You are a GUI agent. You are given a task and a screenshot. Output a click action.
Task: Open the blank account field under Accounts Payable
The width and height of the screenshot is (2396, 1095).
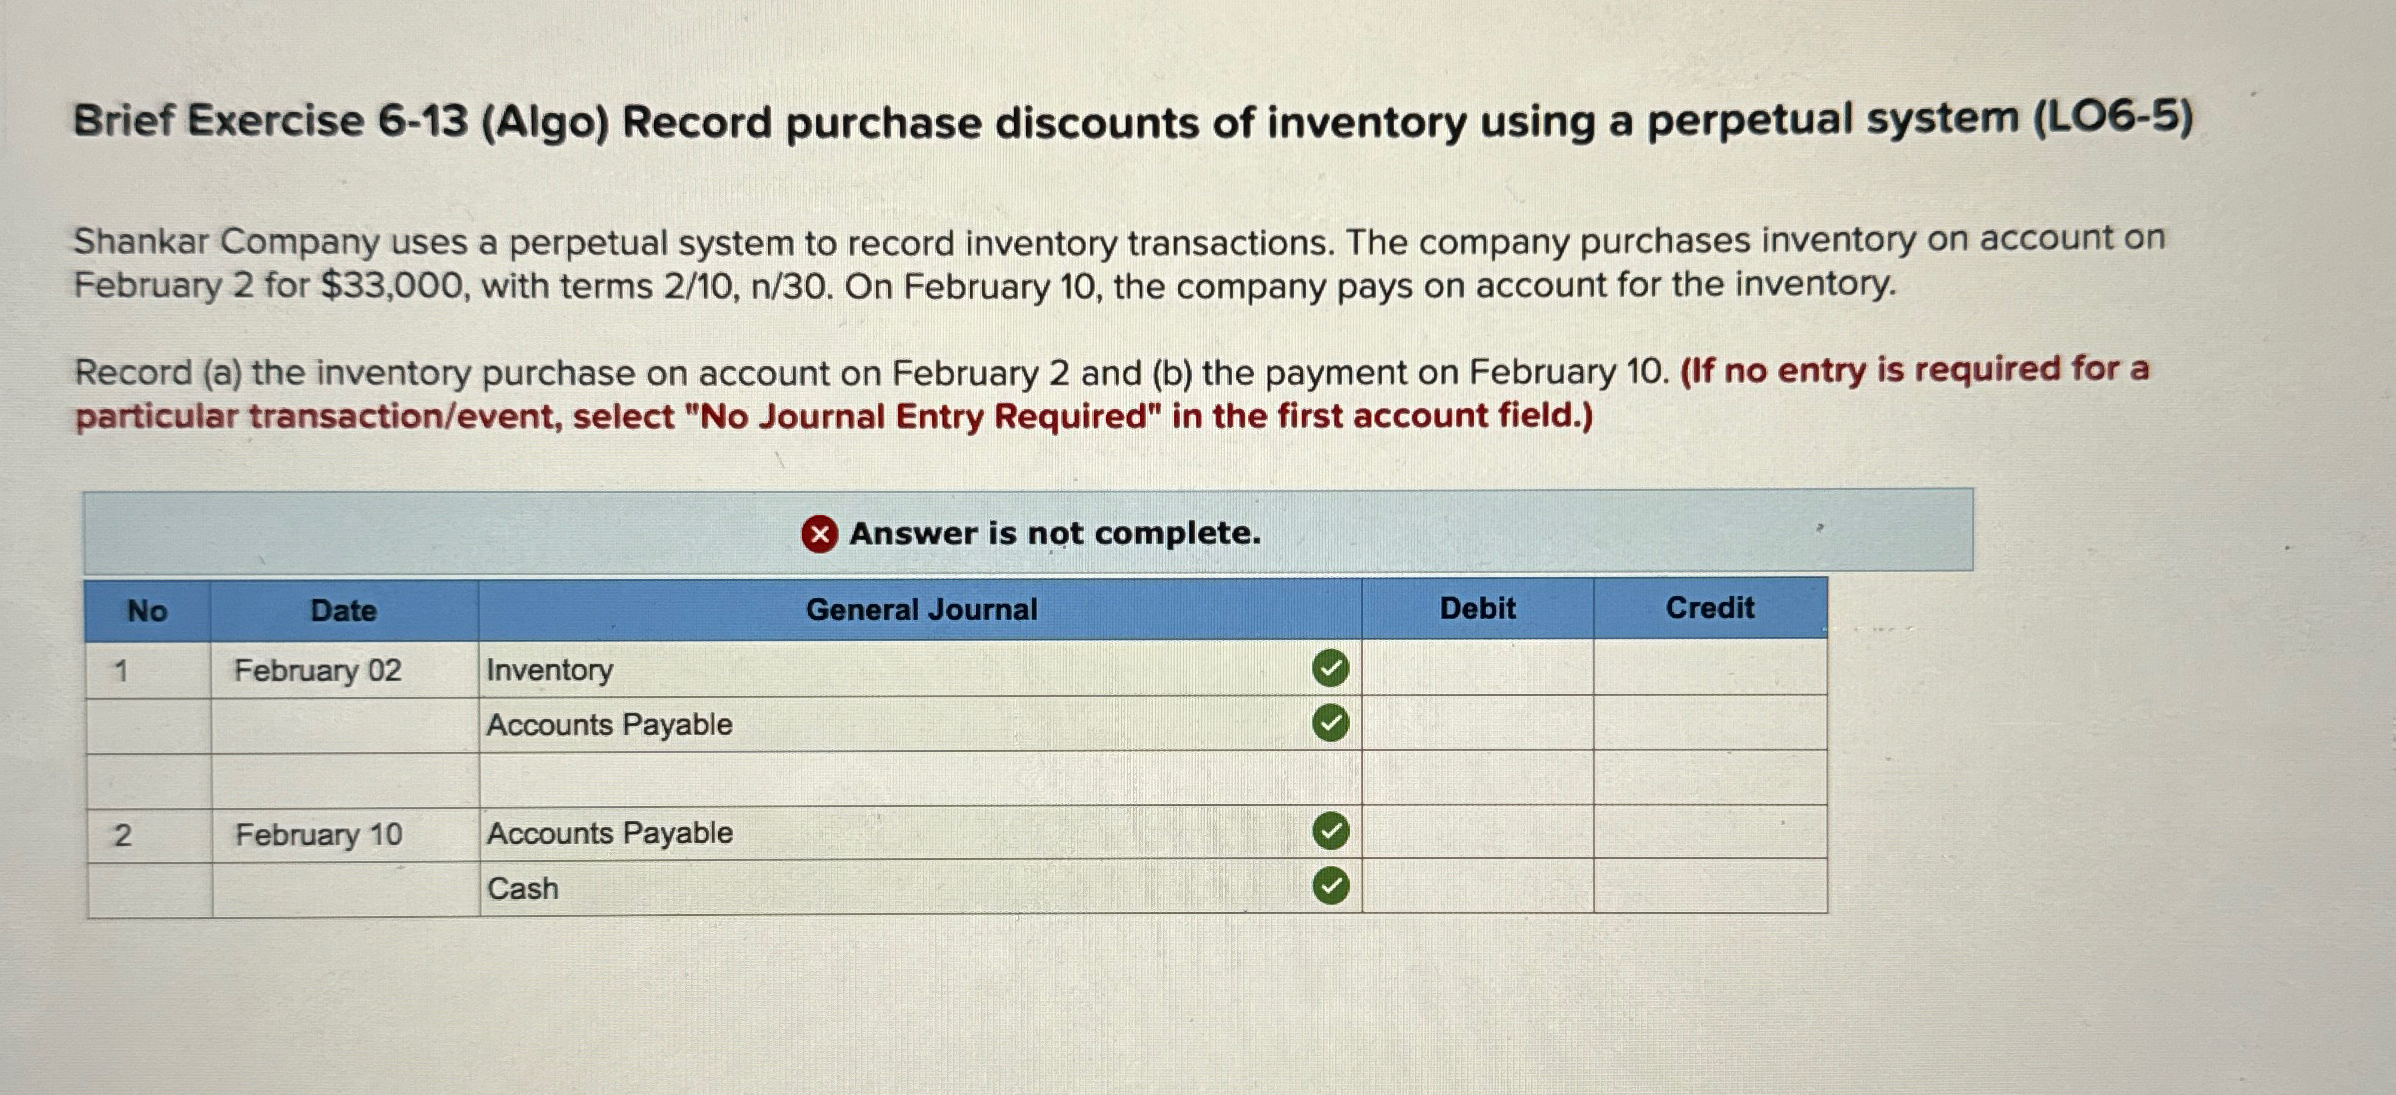pos(900,778)
